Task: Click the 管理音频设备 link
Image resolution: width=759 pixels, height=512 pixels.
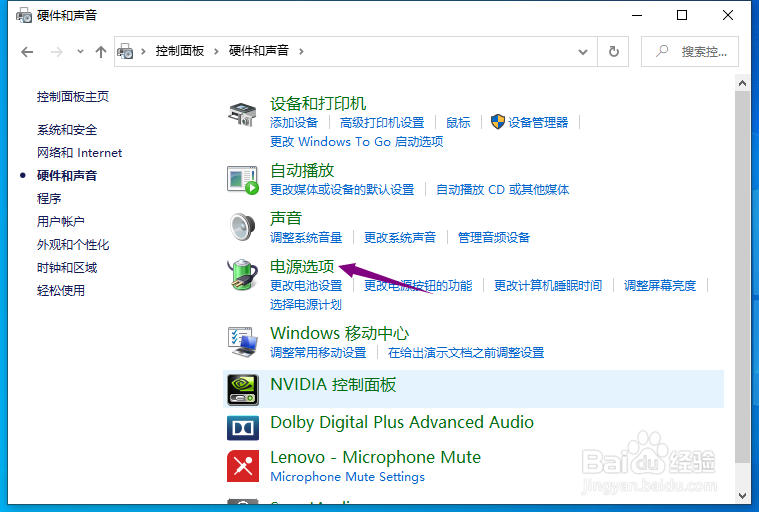Action: 494,238
